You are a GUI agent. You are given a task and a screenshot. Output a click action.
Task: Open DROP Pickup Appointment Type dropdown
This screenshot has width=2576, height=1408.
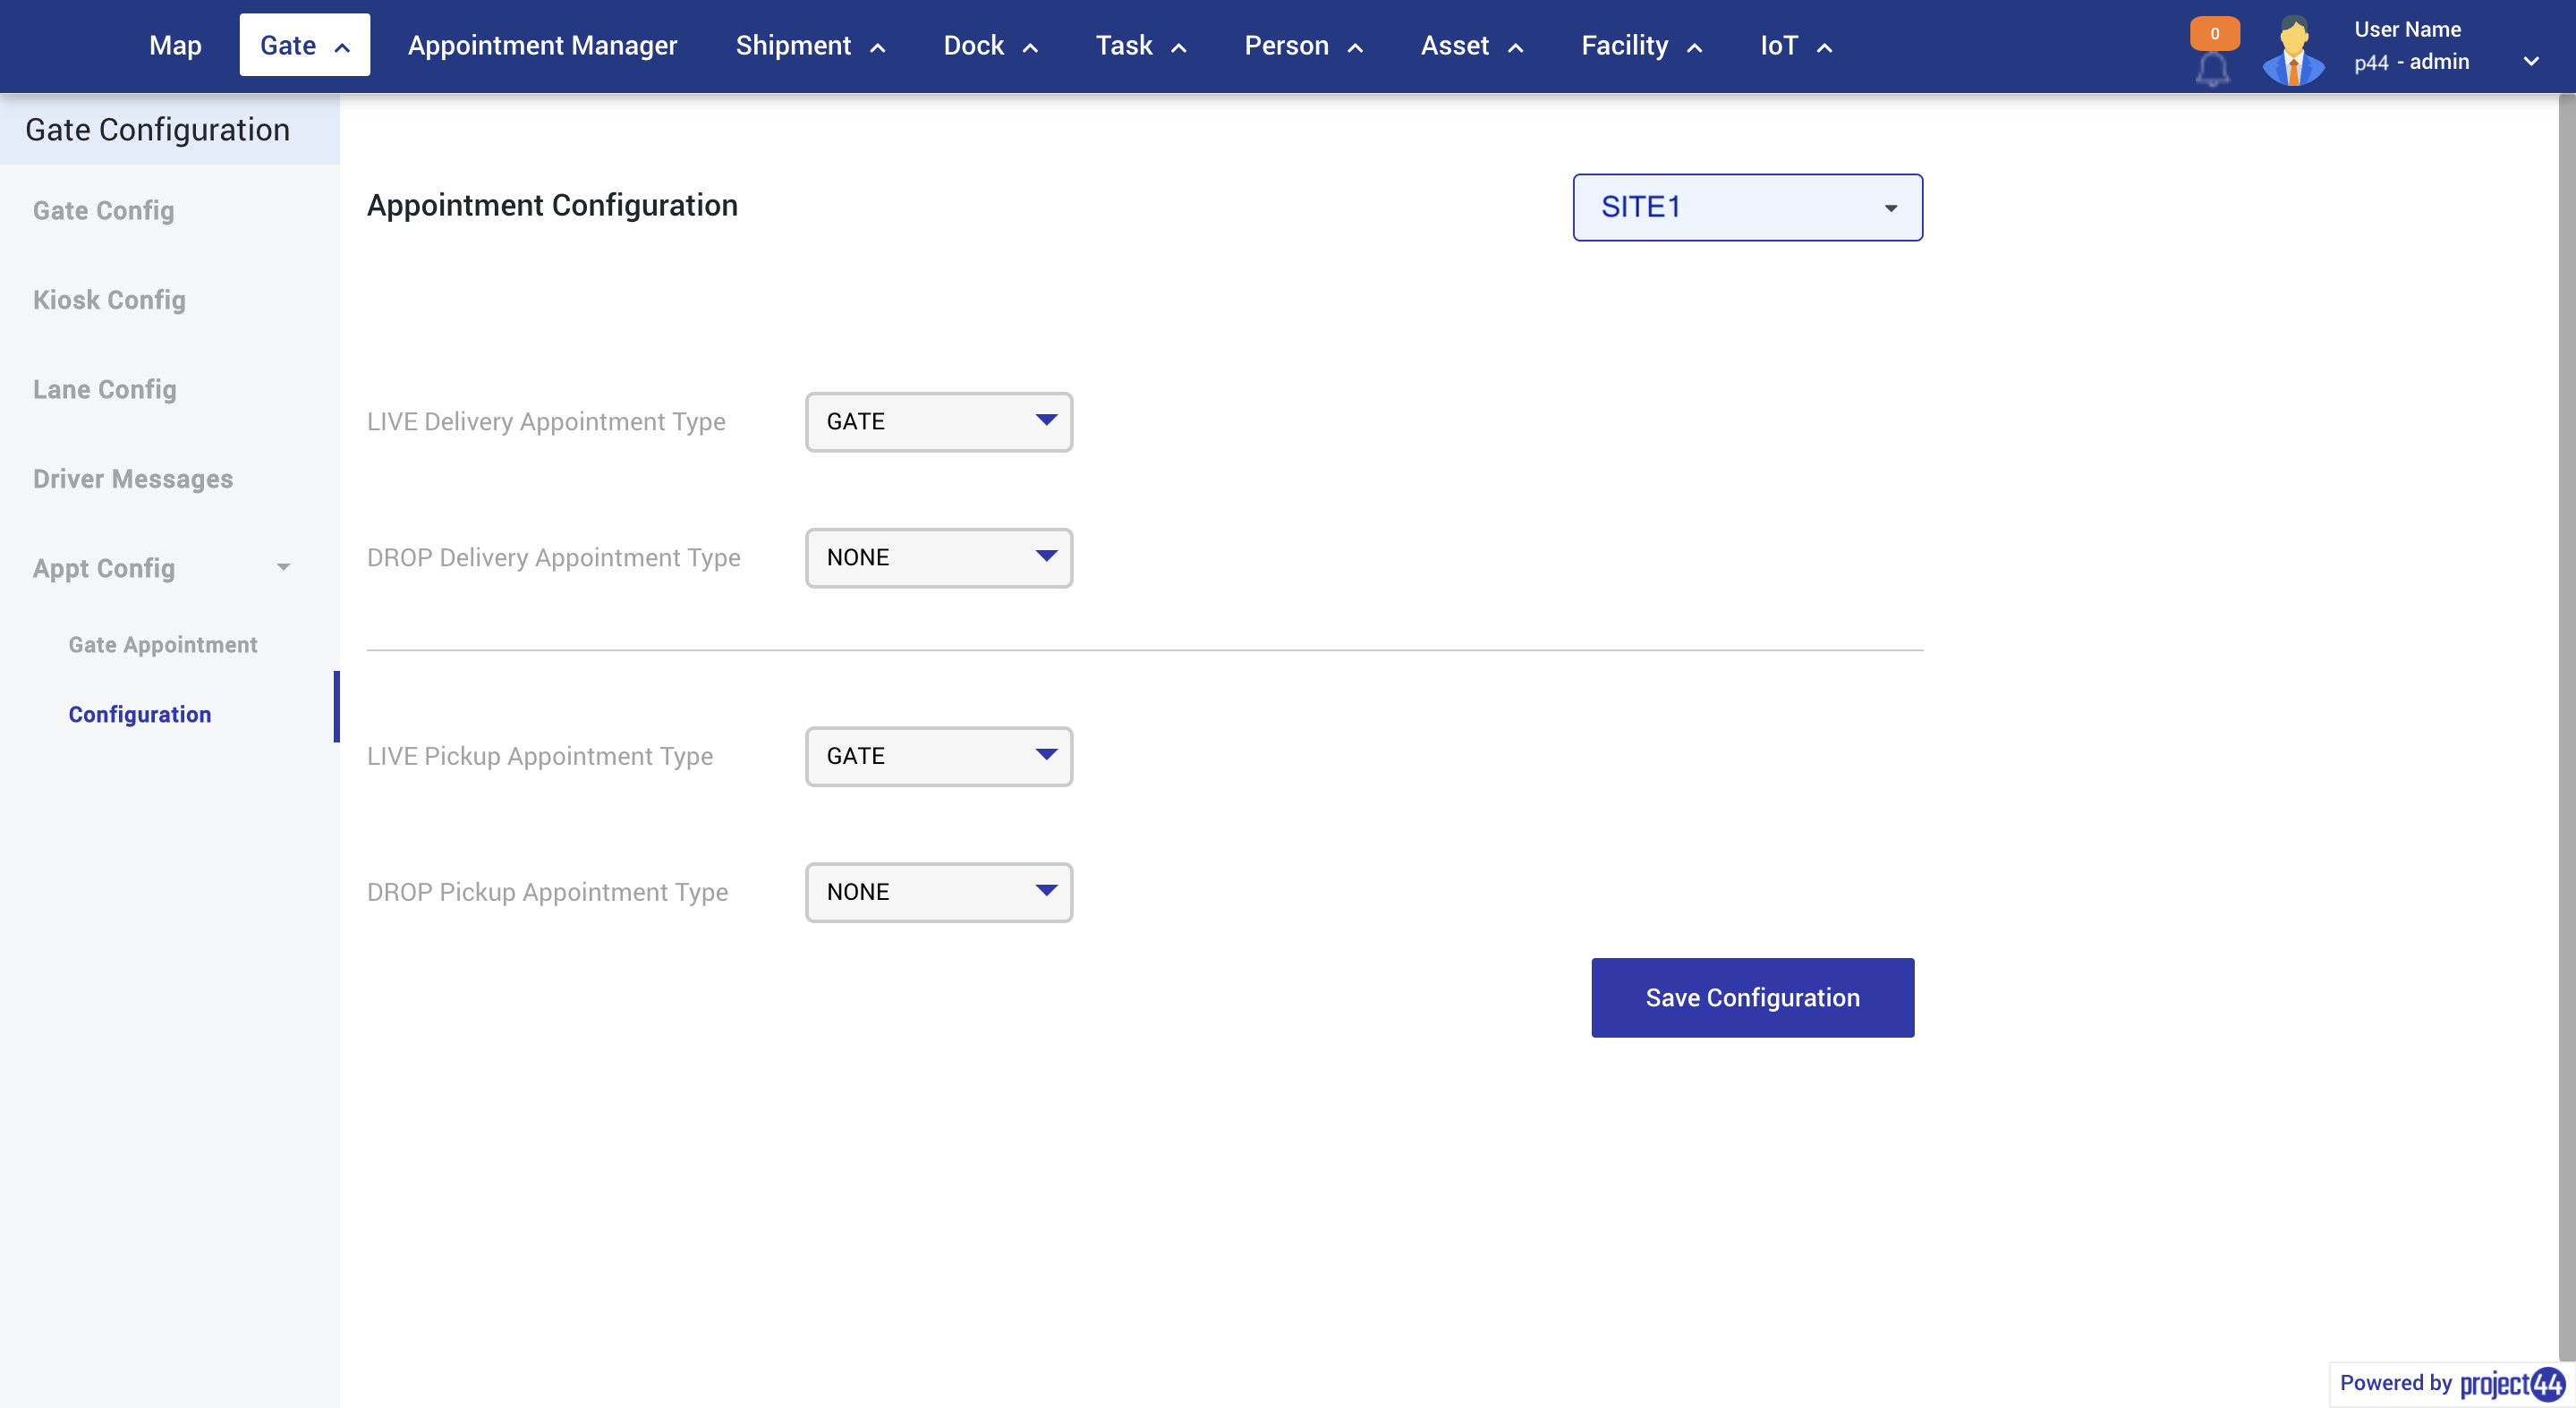click(x=937, y=892)
